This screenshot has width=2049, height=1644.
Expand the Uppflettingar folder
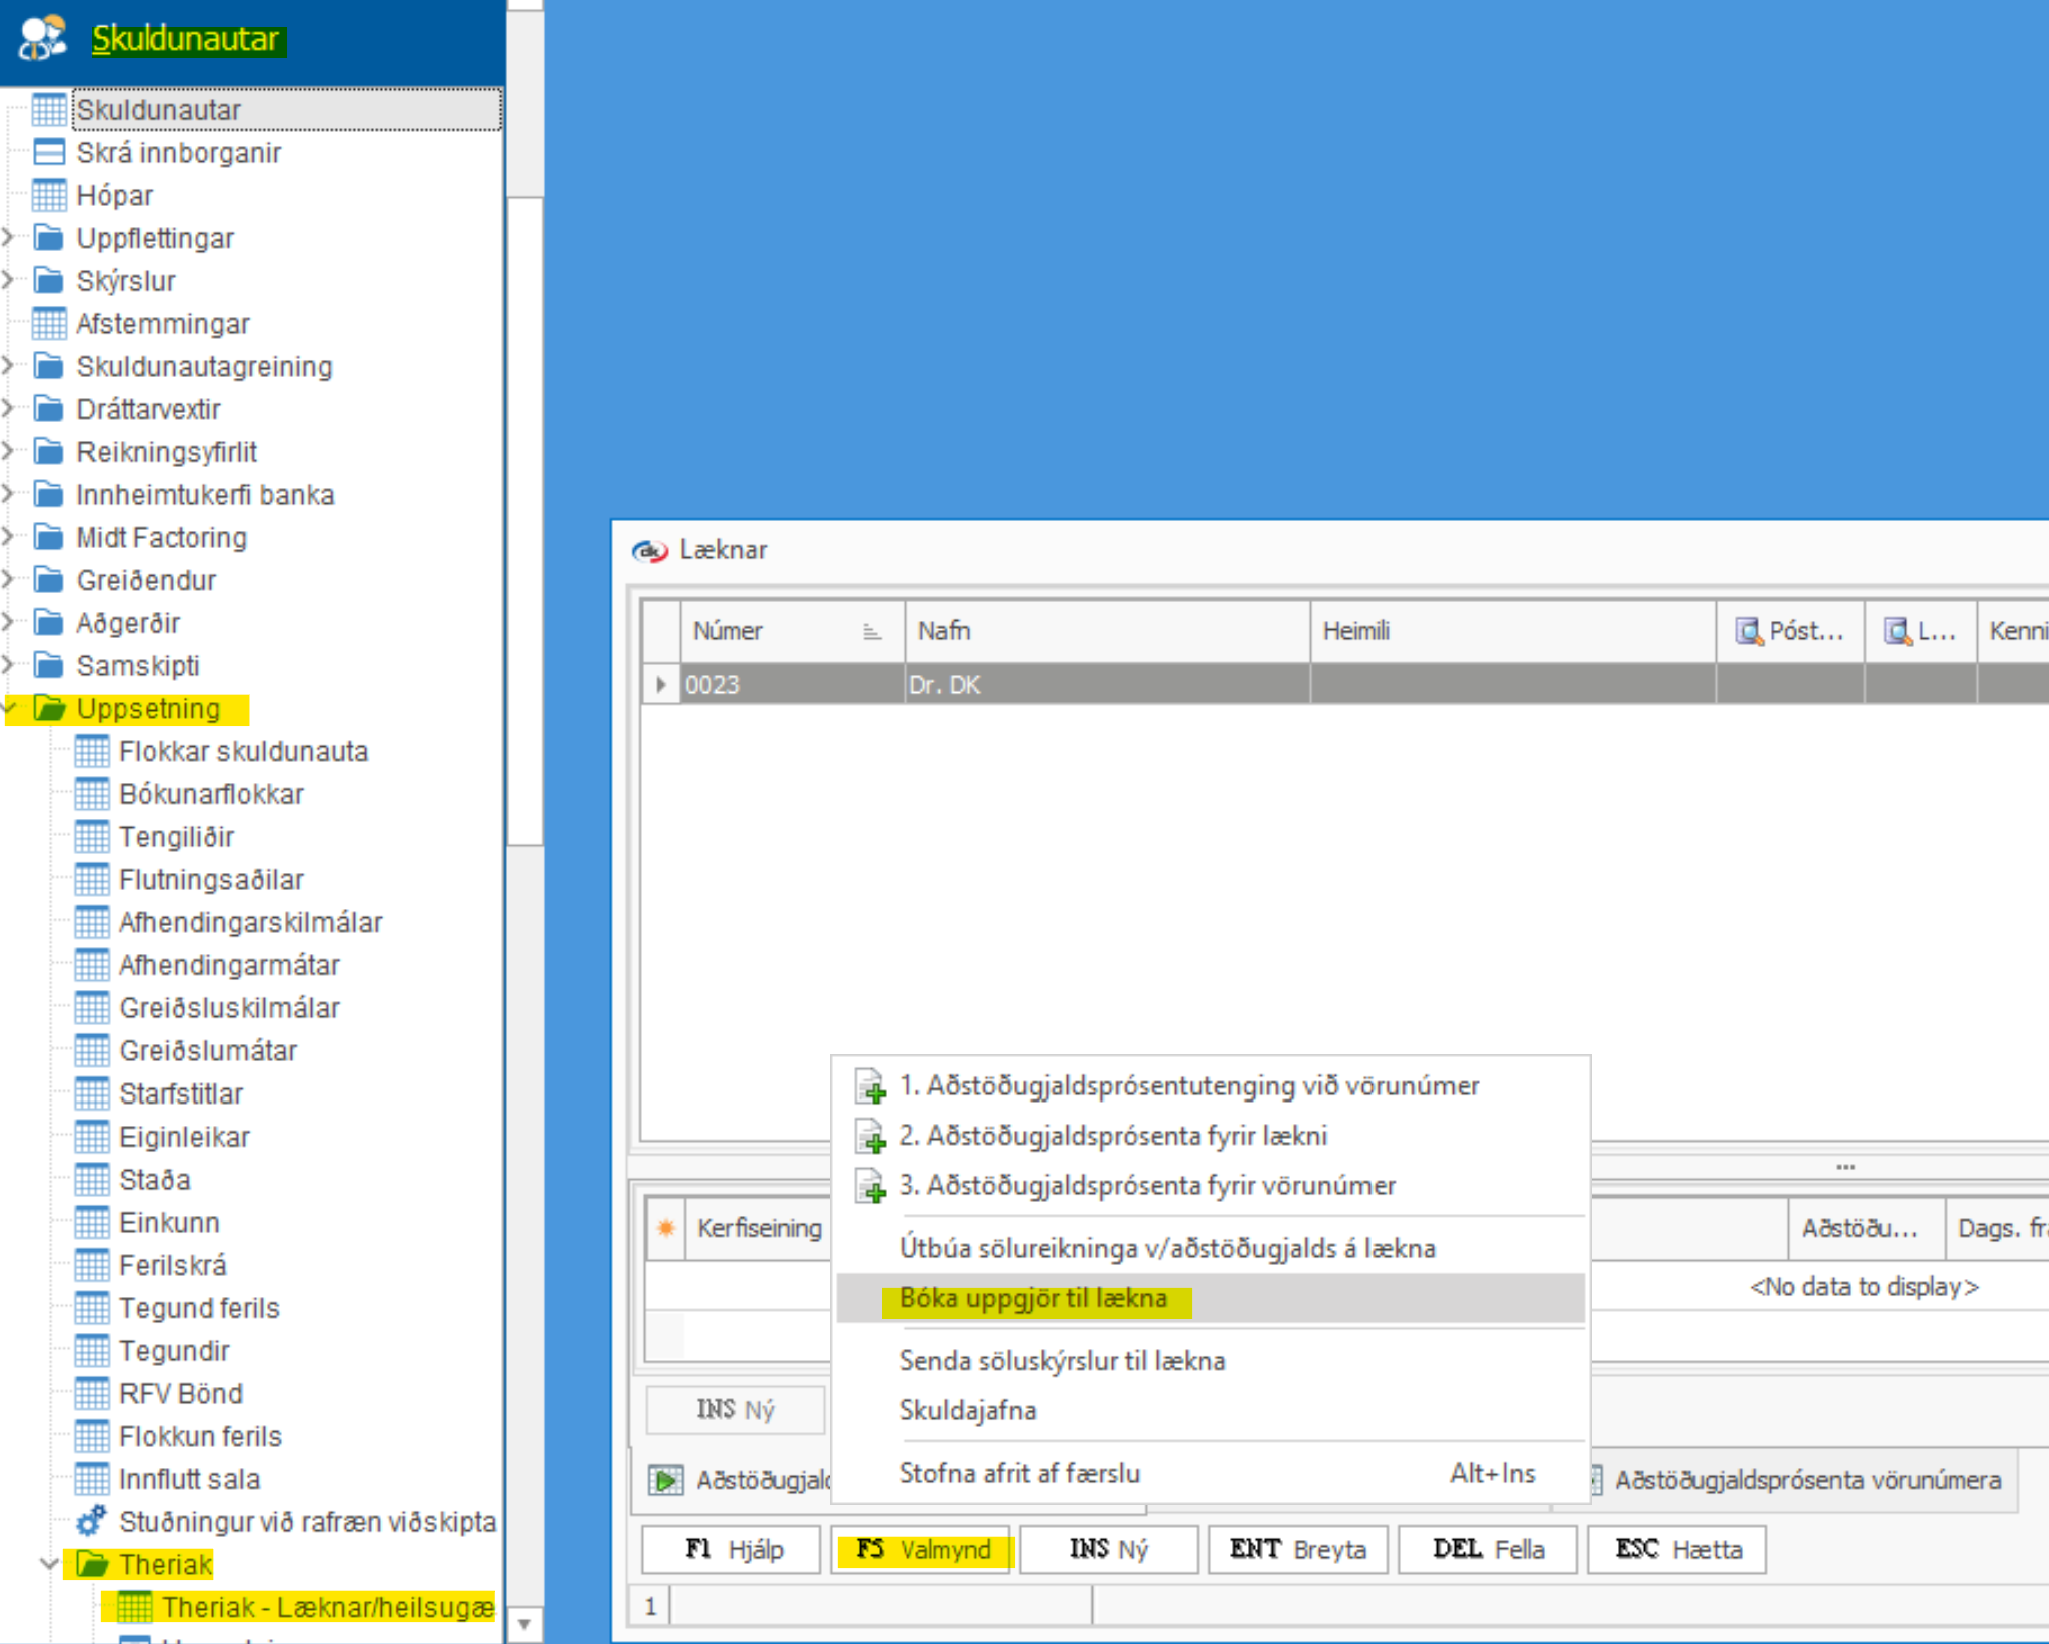tap(9, 238)
